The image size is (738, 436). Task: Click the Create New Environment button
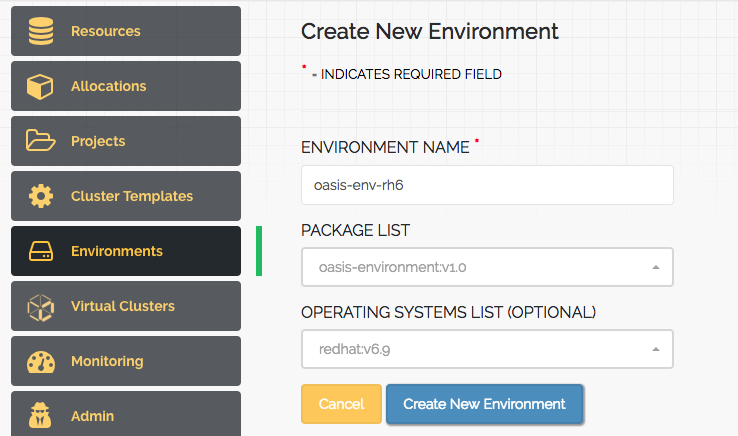pyautogui.click(x=484, y=404)
